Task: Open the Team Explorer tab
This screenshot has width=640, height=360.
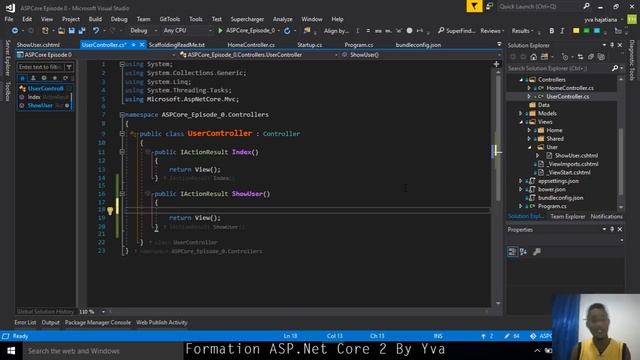Action: tap(568, 216)
